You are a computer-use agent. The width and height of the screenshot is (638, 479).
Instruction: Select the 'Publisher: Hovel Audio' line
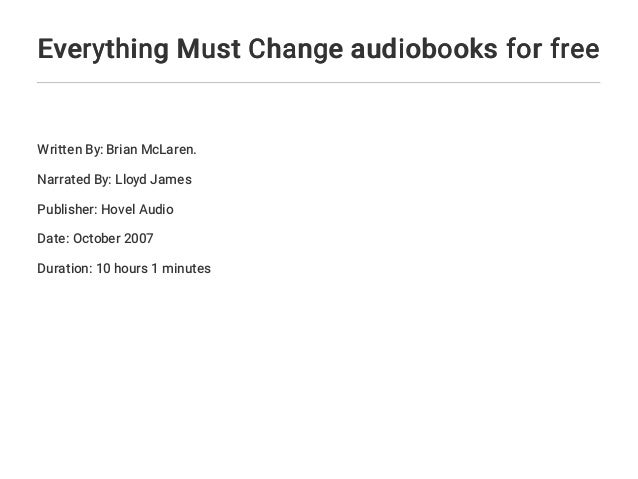click(x=105, y=210)
